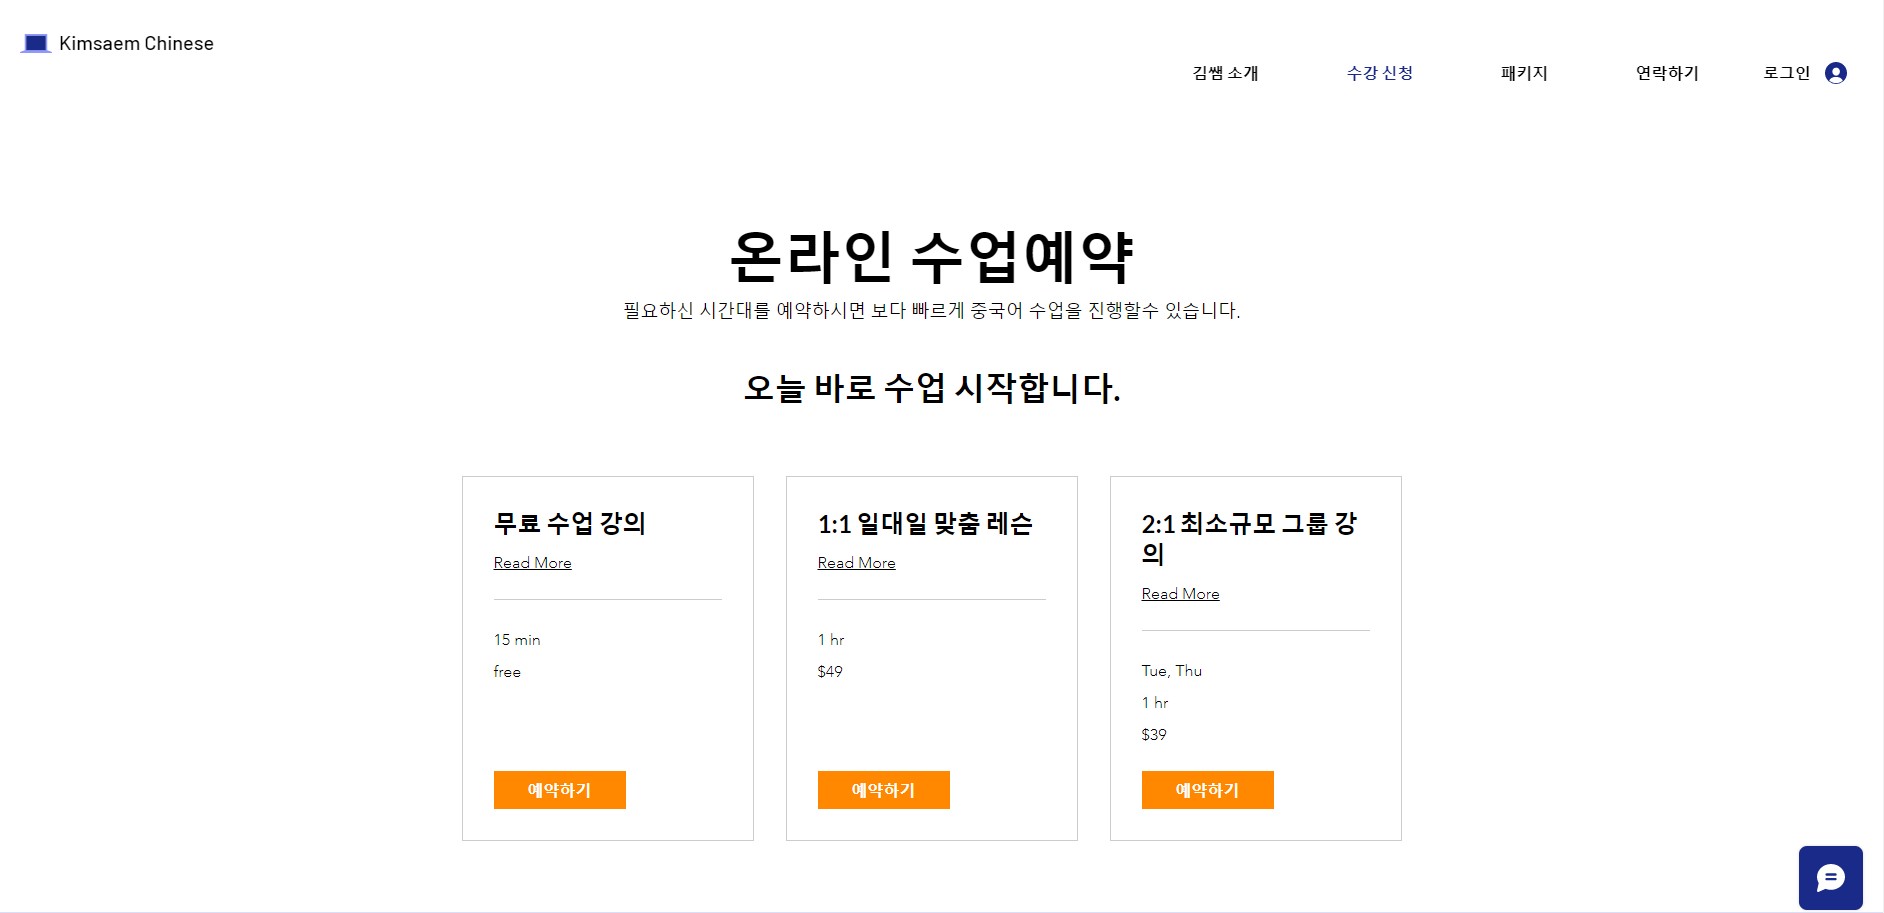Click the 필요하신 시간대를 예약하시면 description line
This screenshot has height=913, width=1884.
(932, 311)
